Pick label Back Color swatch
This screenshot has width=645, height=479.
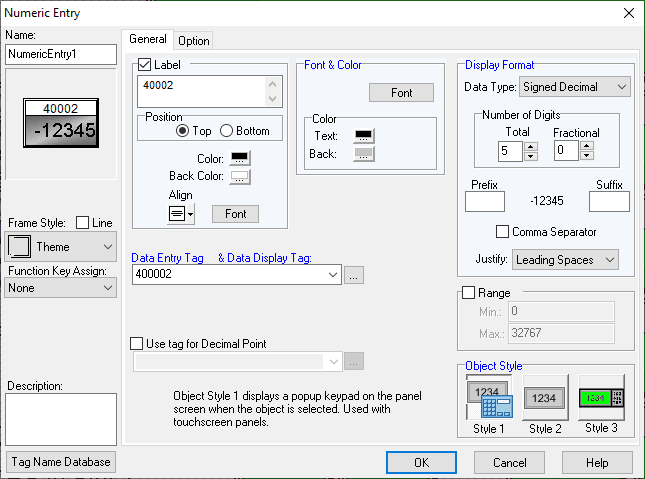(x=240, y=177)
